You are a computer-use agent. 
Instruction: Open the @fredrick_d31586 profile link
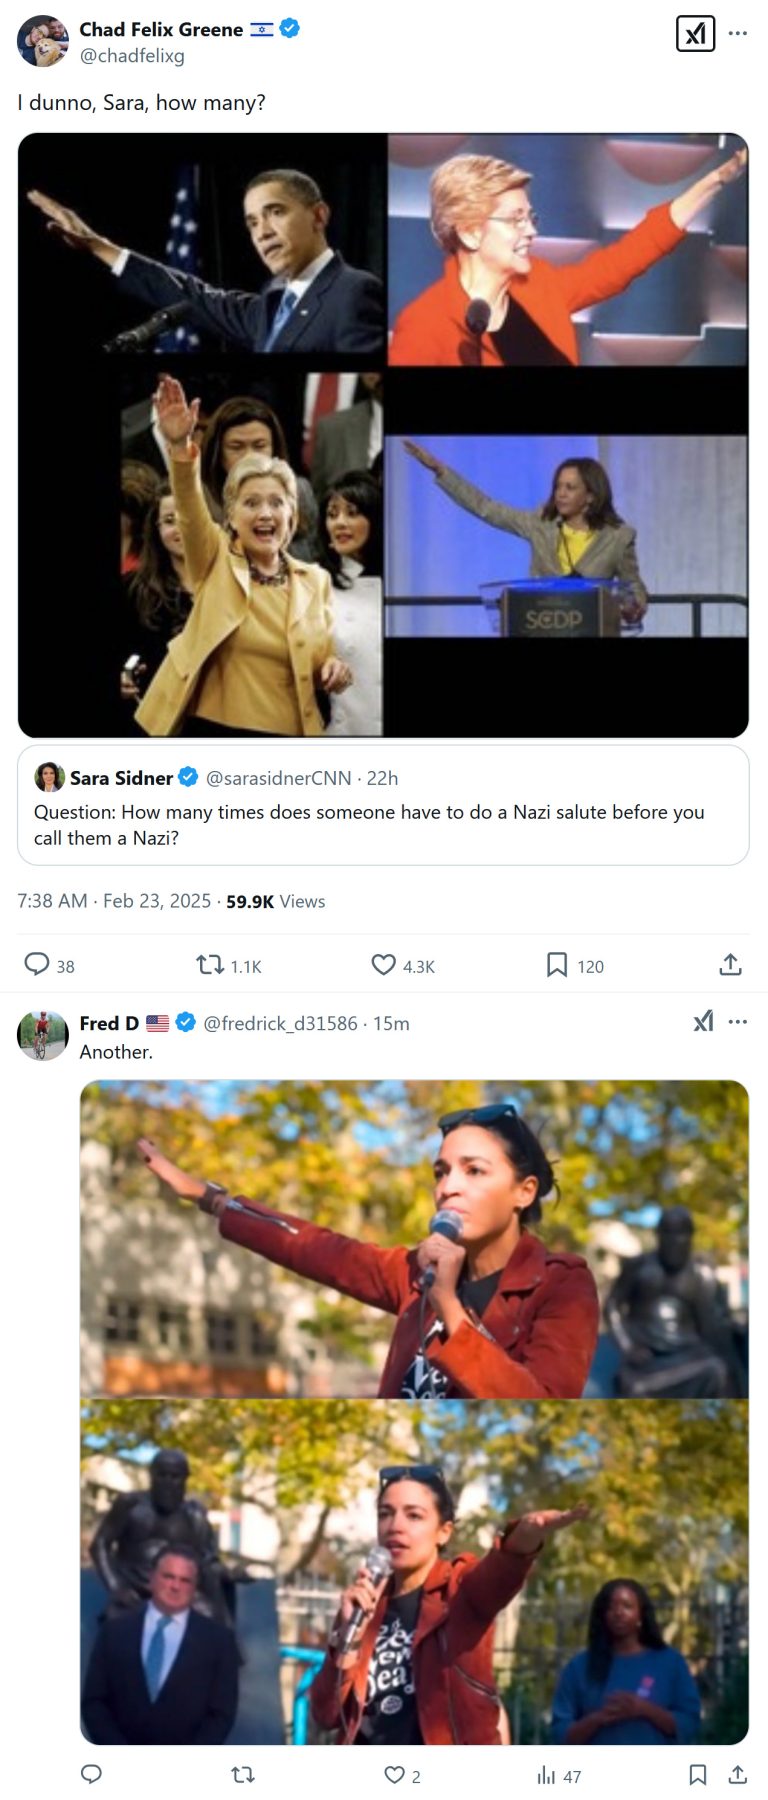point(280,1023)
